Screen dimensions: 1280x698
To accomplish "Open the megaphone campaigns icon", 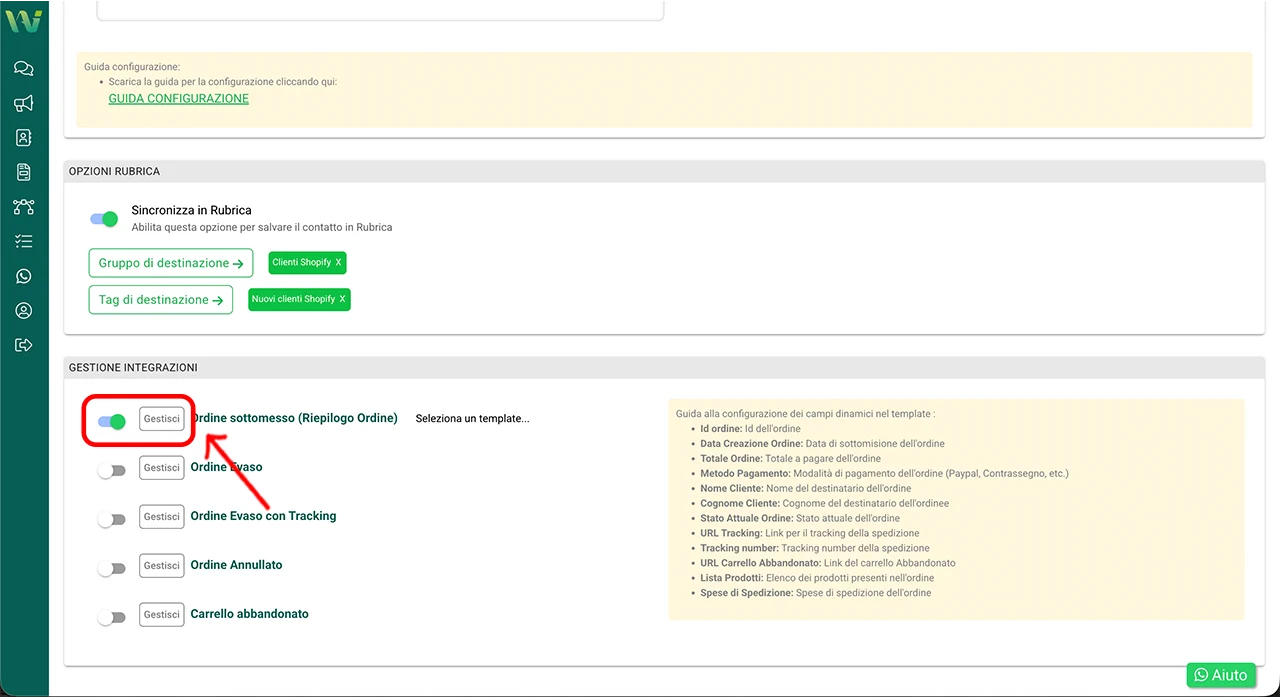I will (24, 104).
